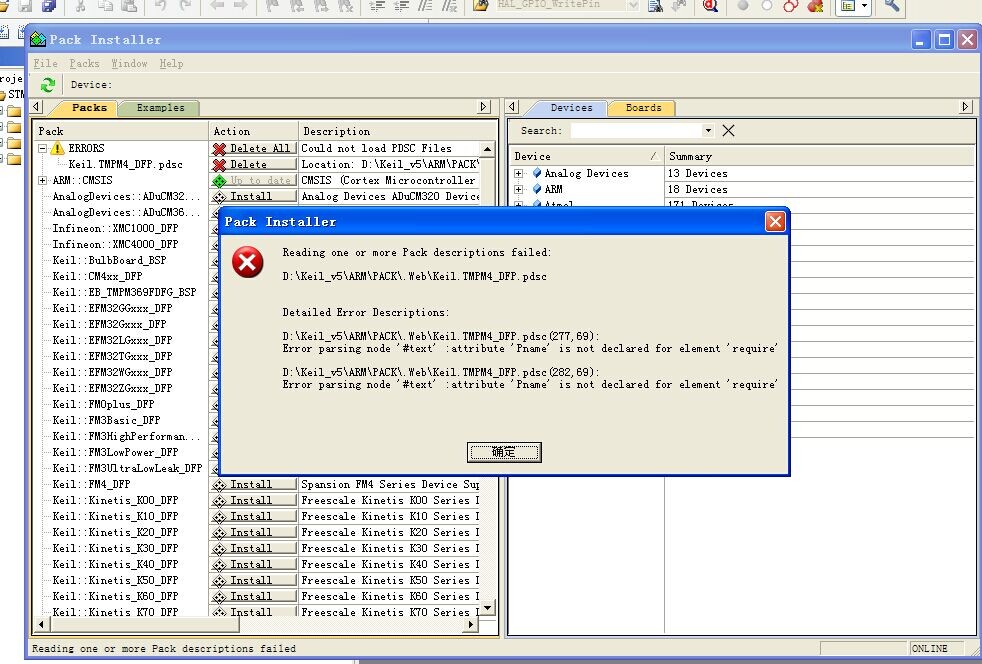The height and width of the screenshot is (664, 982).
Task: Click the Navigate Forwards arrow in uVision toolbar
Action: point(240,6)
